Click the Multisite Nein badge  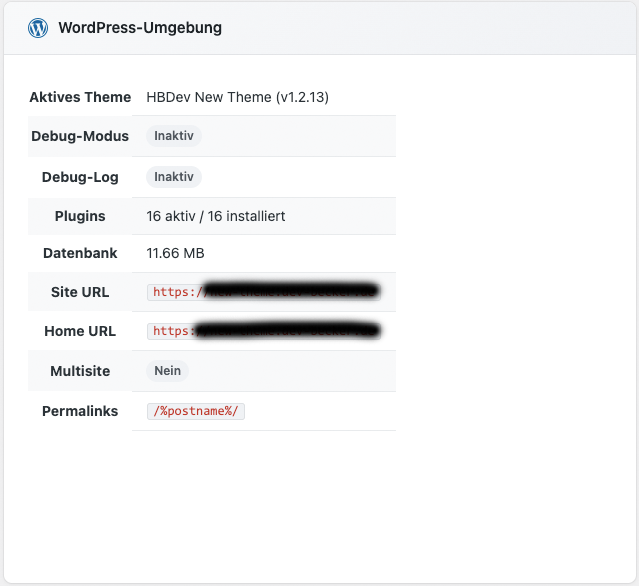pyautogui.click(x=167, y=371)
